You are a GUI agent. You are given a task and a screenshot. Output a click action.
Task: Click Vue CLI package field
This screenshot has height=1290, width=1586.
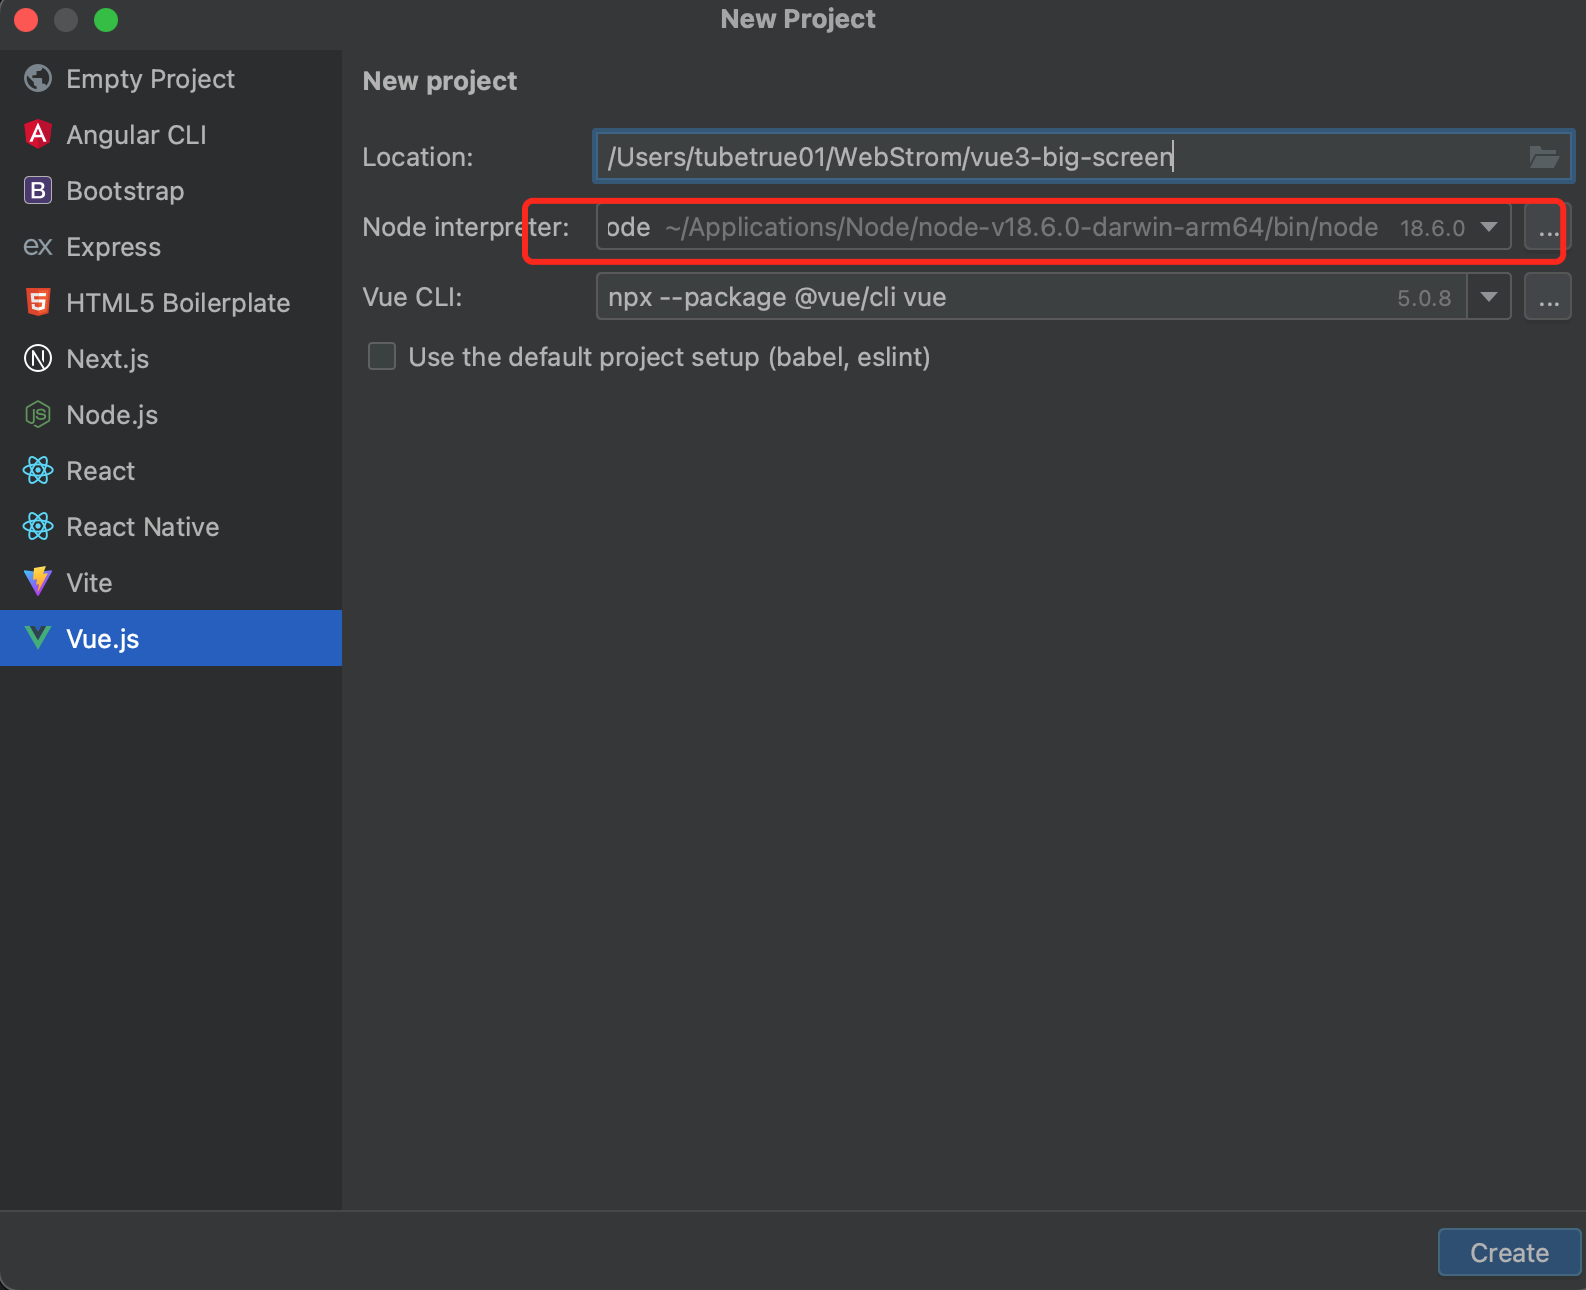tap(1031, 297)
